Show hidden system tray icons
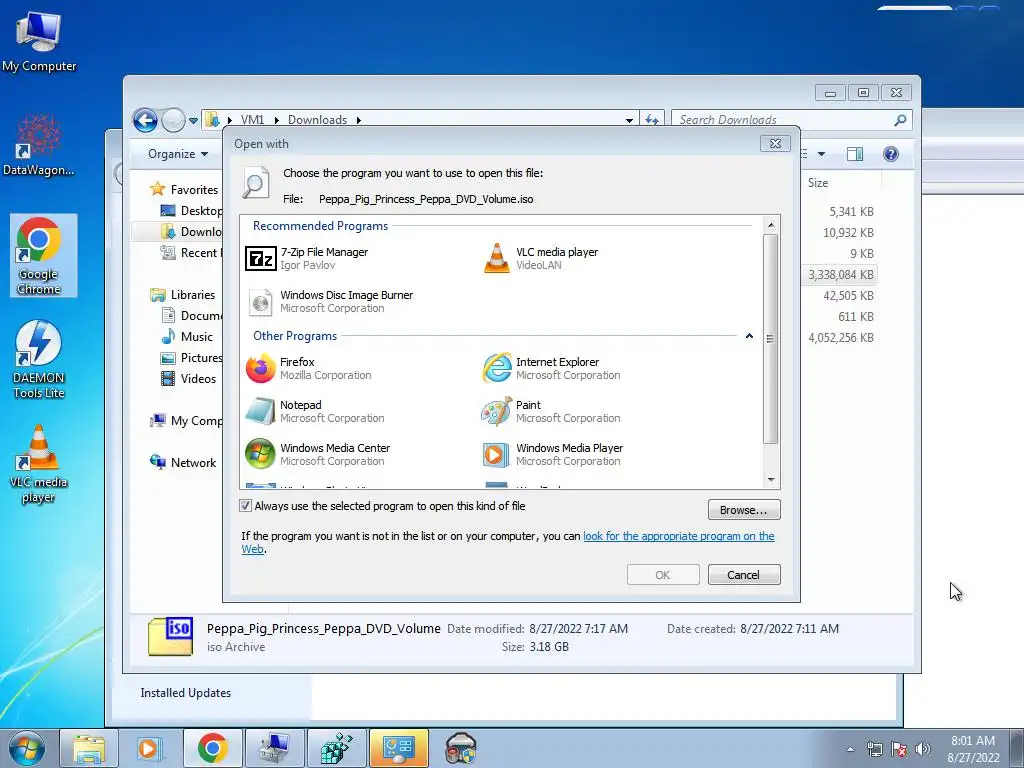Viewport: 1024px width, 768px height. (850, 749)
